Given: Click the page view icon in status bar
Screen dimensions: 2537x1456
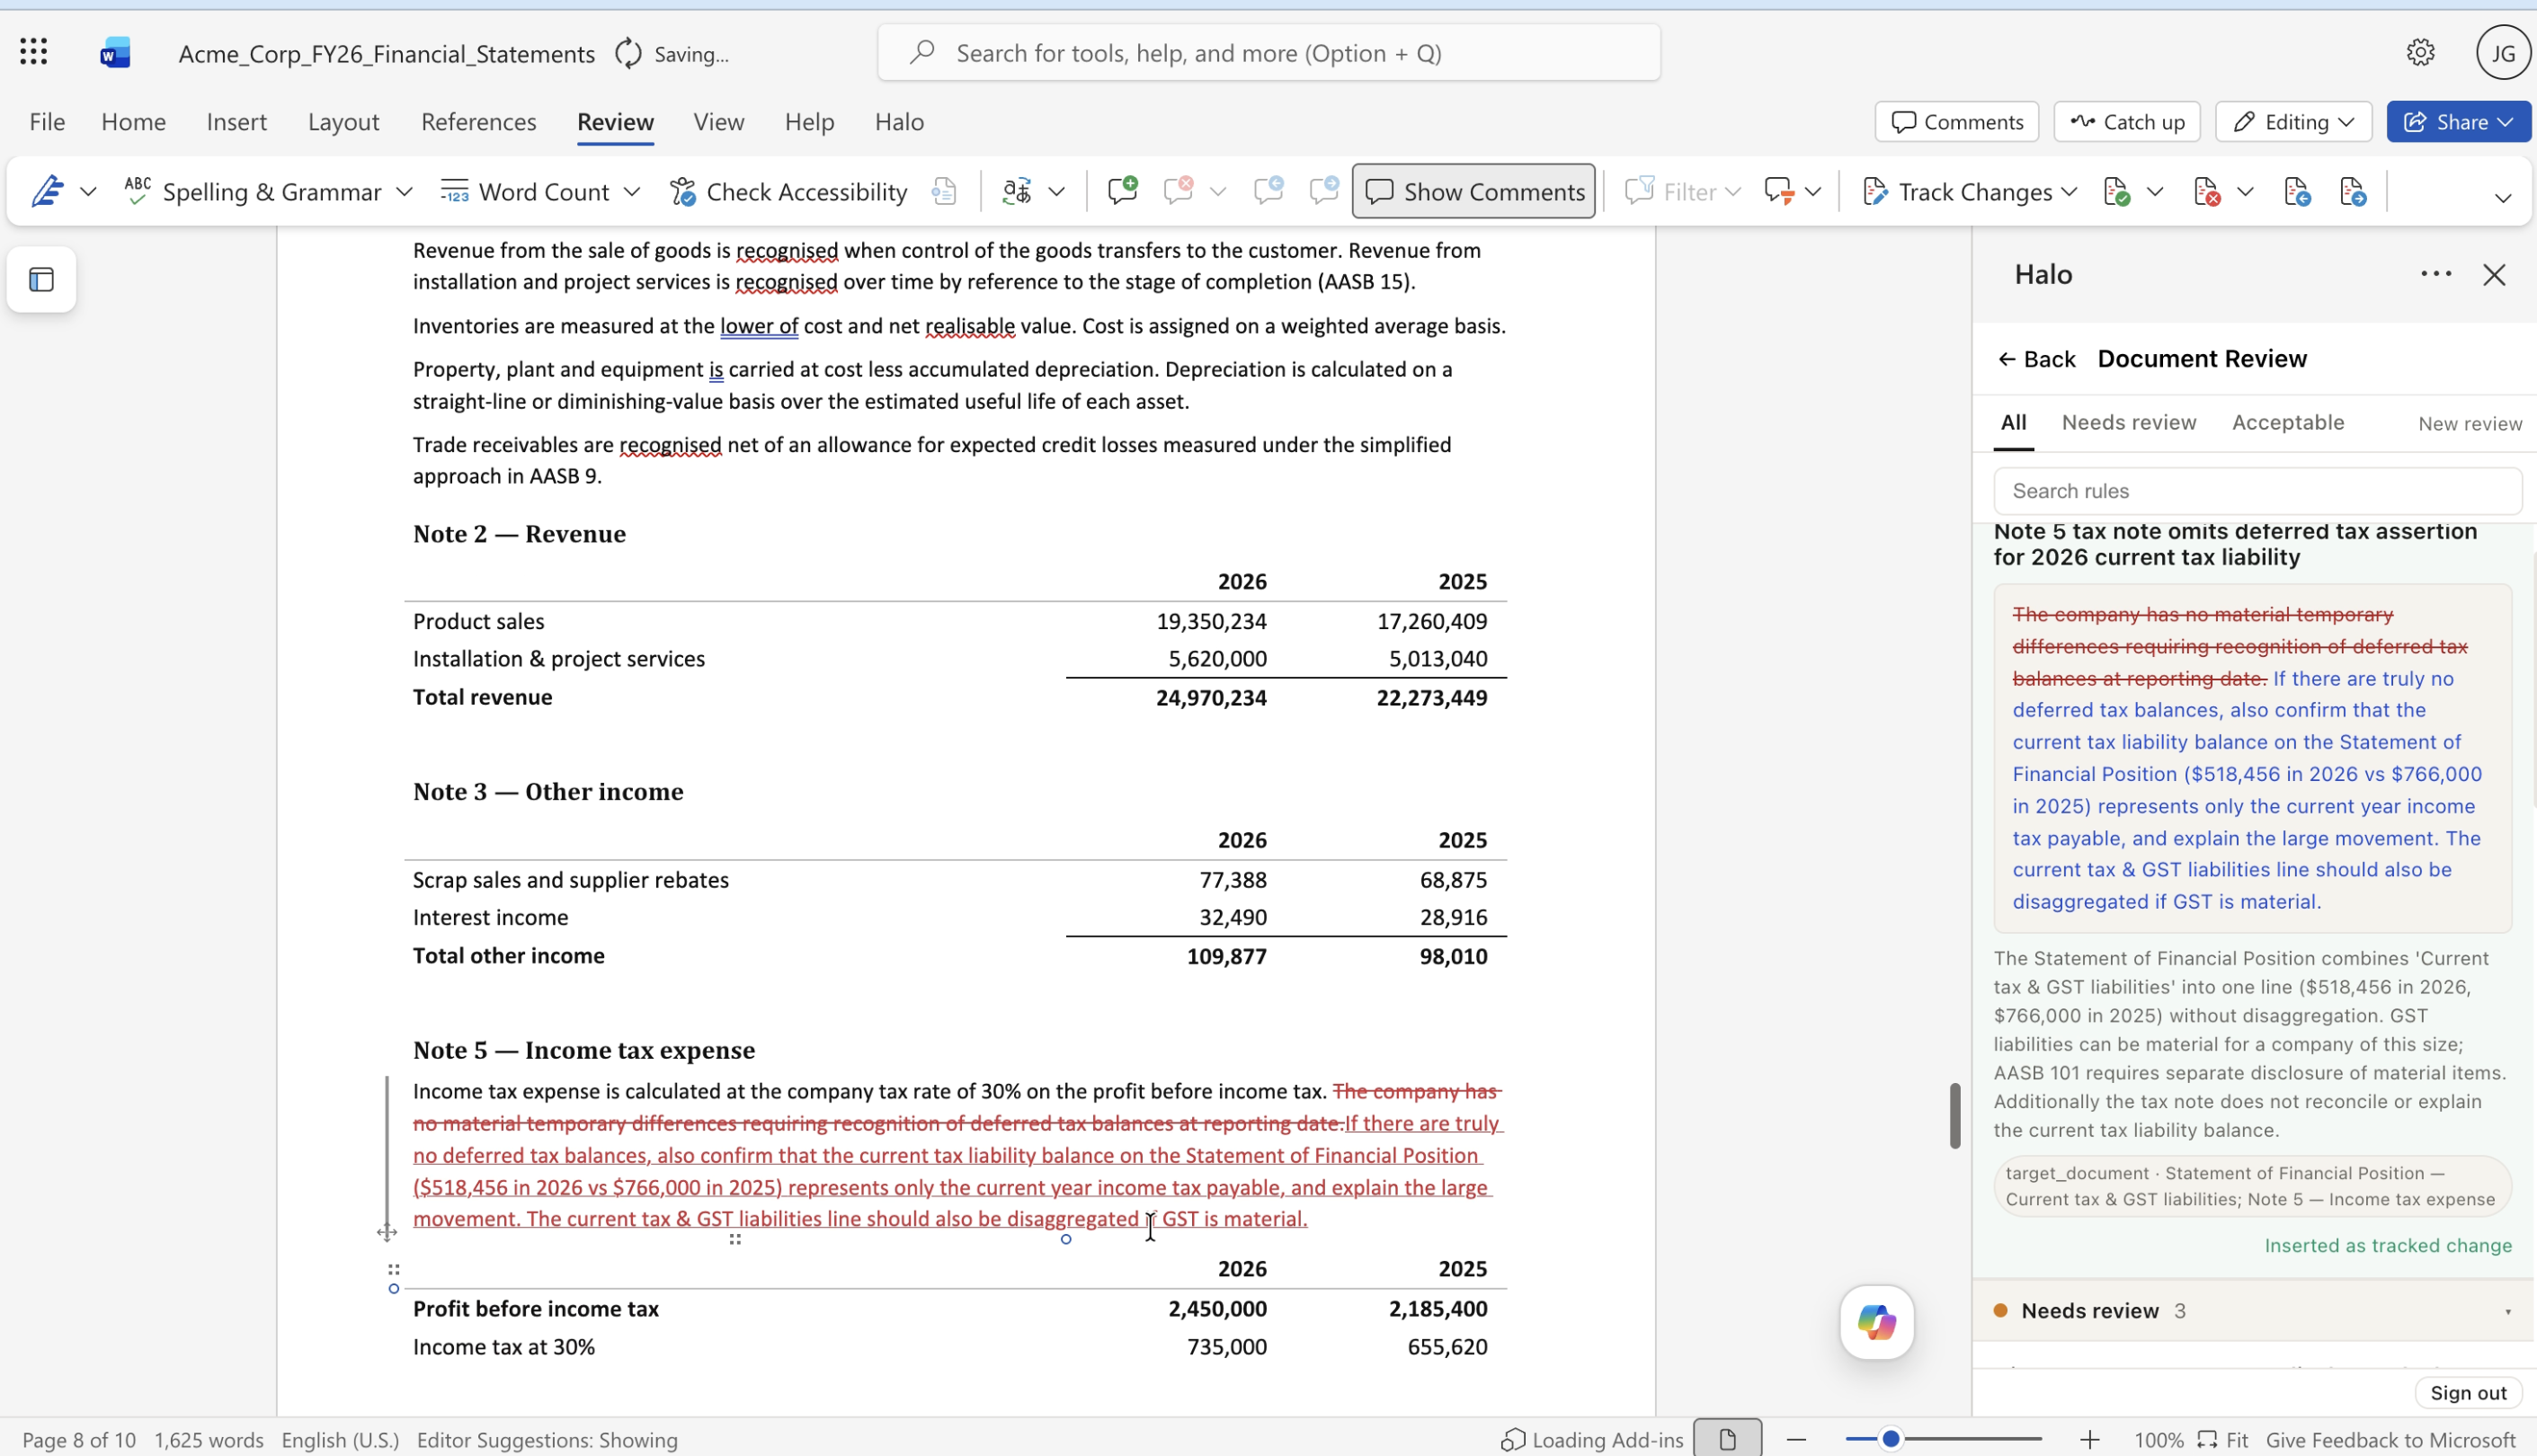Looking at the screenshot, I should [1727, 1440].
